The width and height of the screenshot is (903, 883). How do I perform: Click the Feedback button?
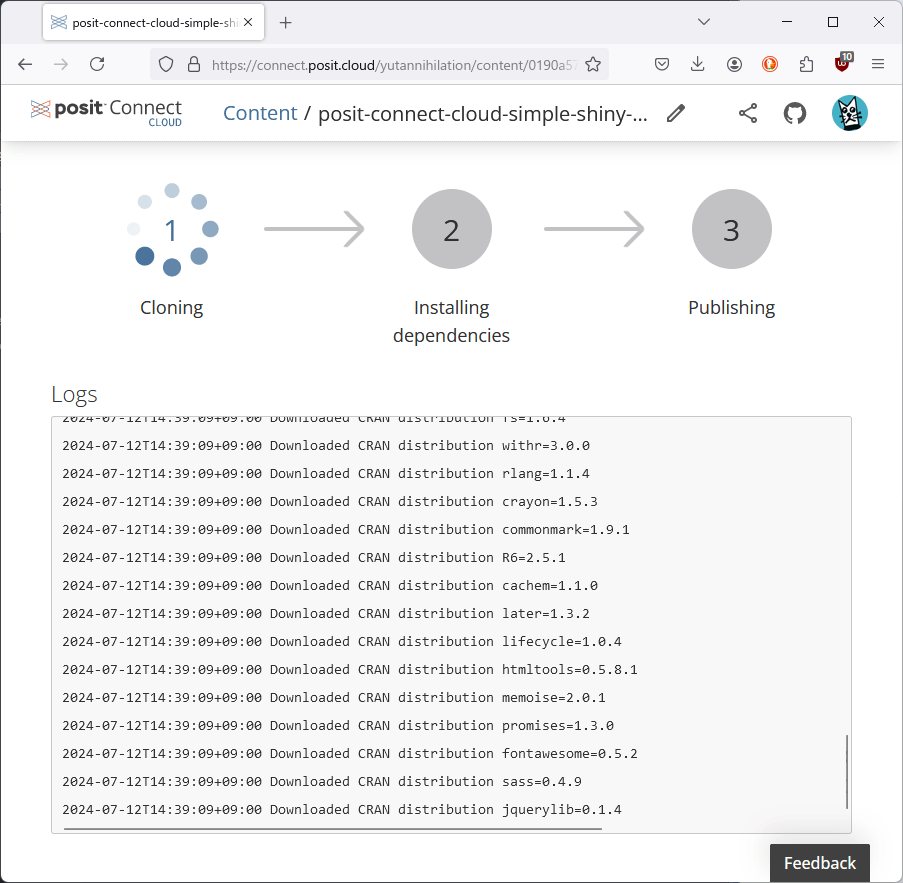click(x=819, y=863)
